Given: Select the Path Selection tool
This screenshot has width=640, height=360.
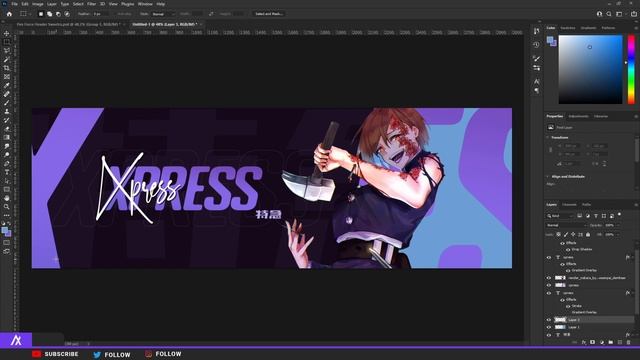Looking at the screenshot, I should [x=7, y=180].
